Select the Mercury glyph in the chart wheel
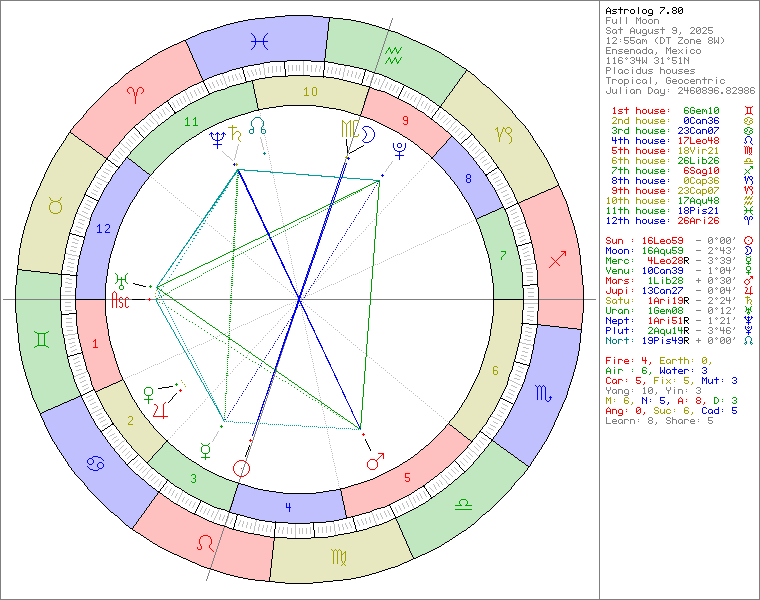This screenshot has height=600, width=760. [206, 447]
